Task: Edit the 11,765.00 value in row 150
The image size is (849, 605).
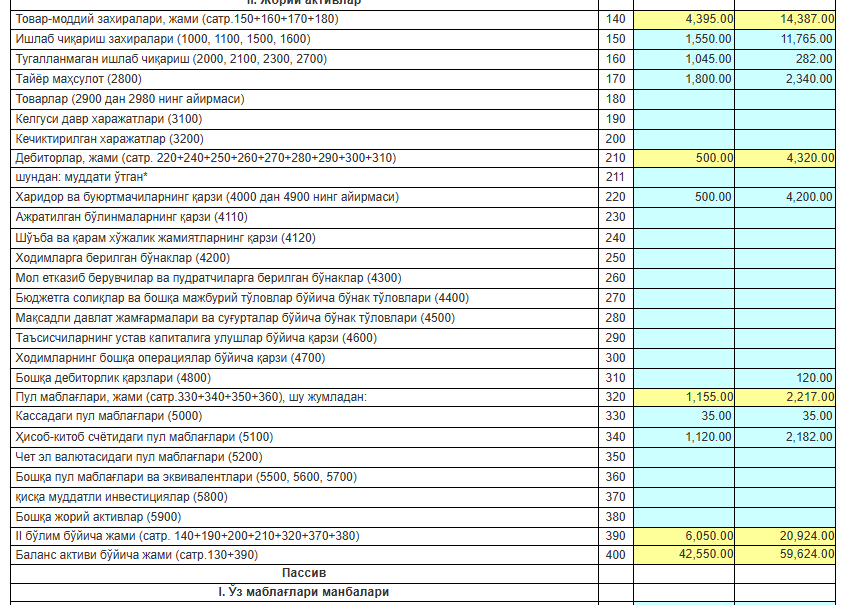Action: [785, 39]
